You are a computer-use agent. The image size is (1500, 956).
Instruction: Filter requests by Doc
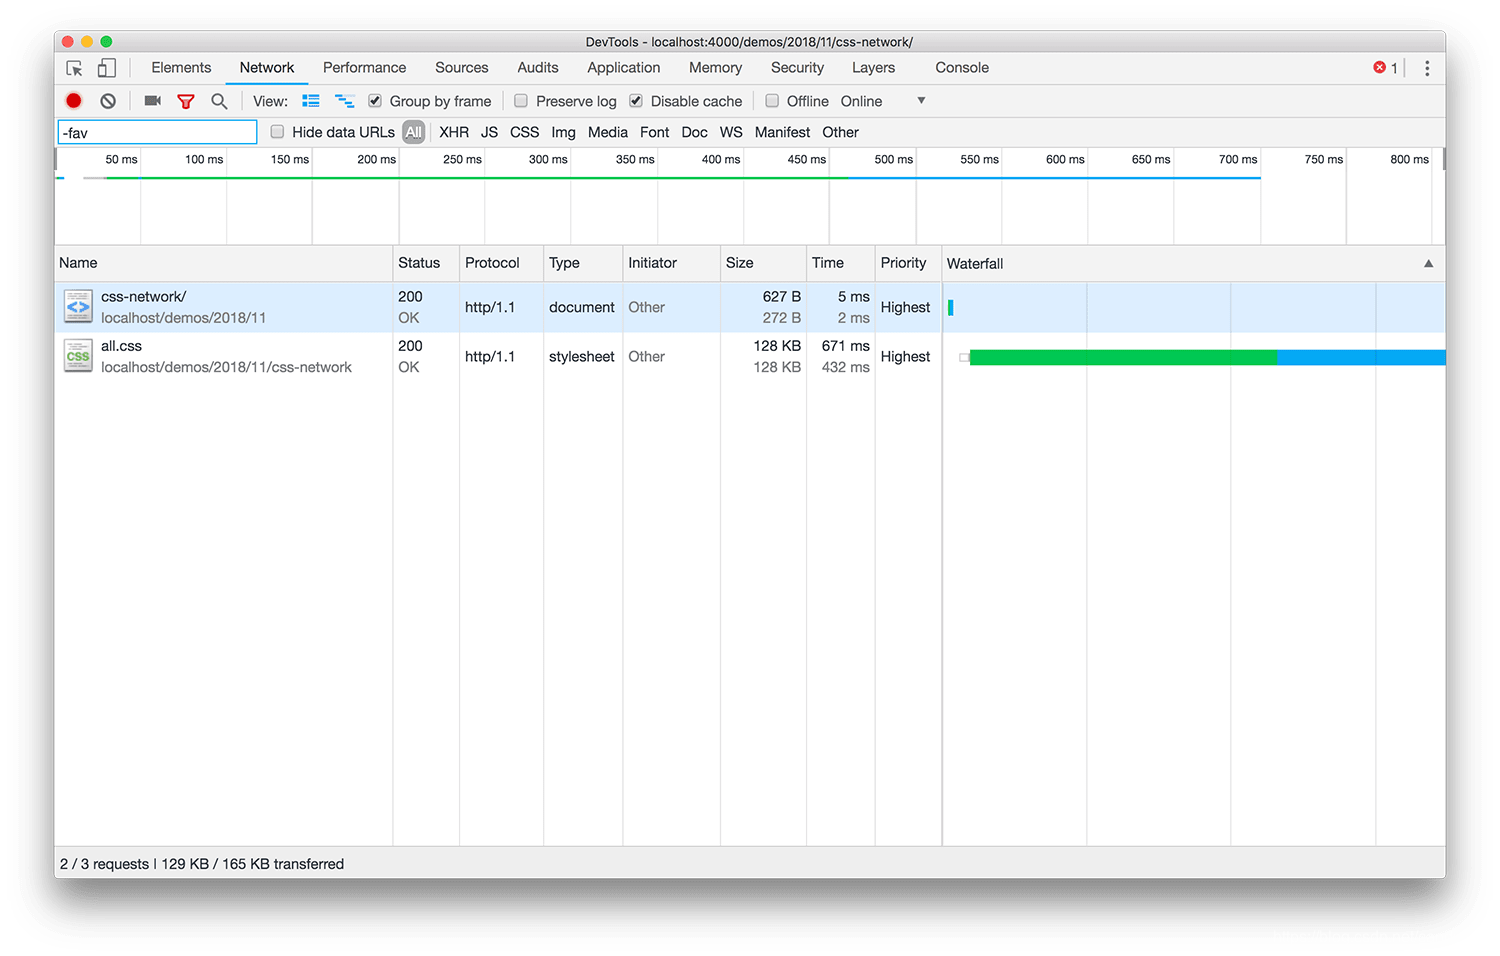click(694, 132)
